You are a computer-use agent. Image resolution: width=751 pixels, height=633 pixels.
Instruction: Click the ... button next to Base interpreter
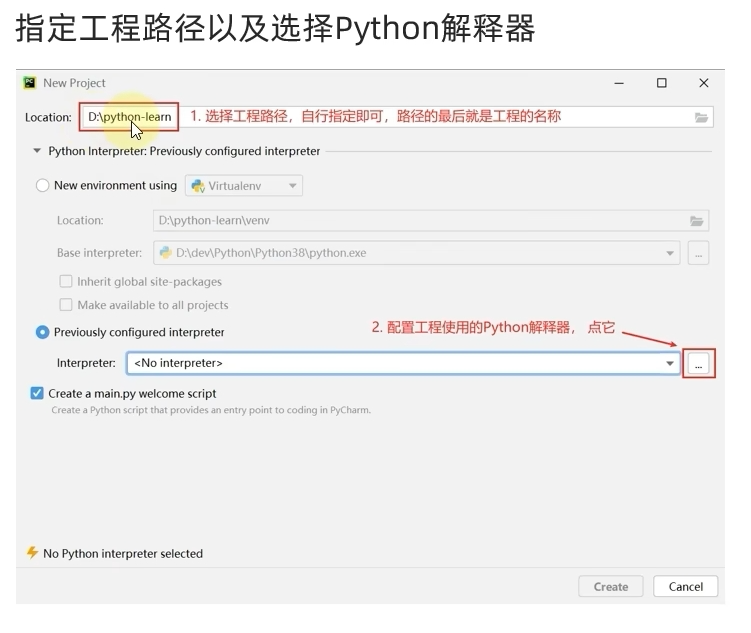tap(698, 253)
